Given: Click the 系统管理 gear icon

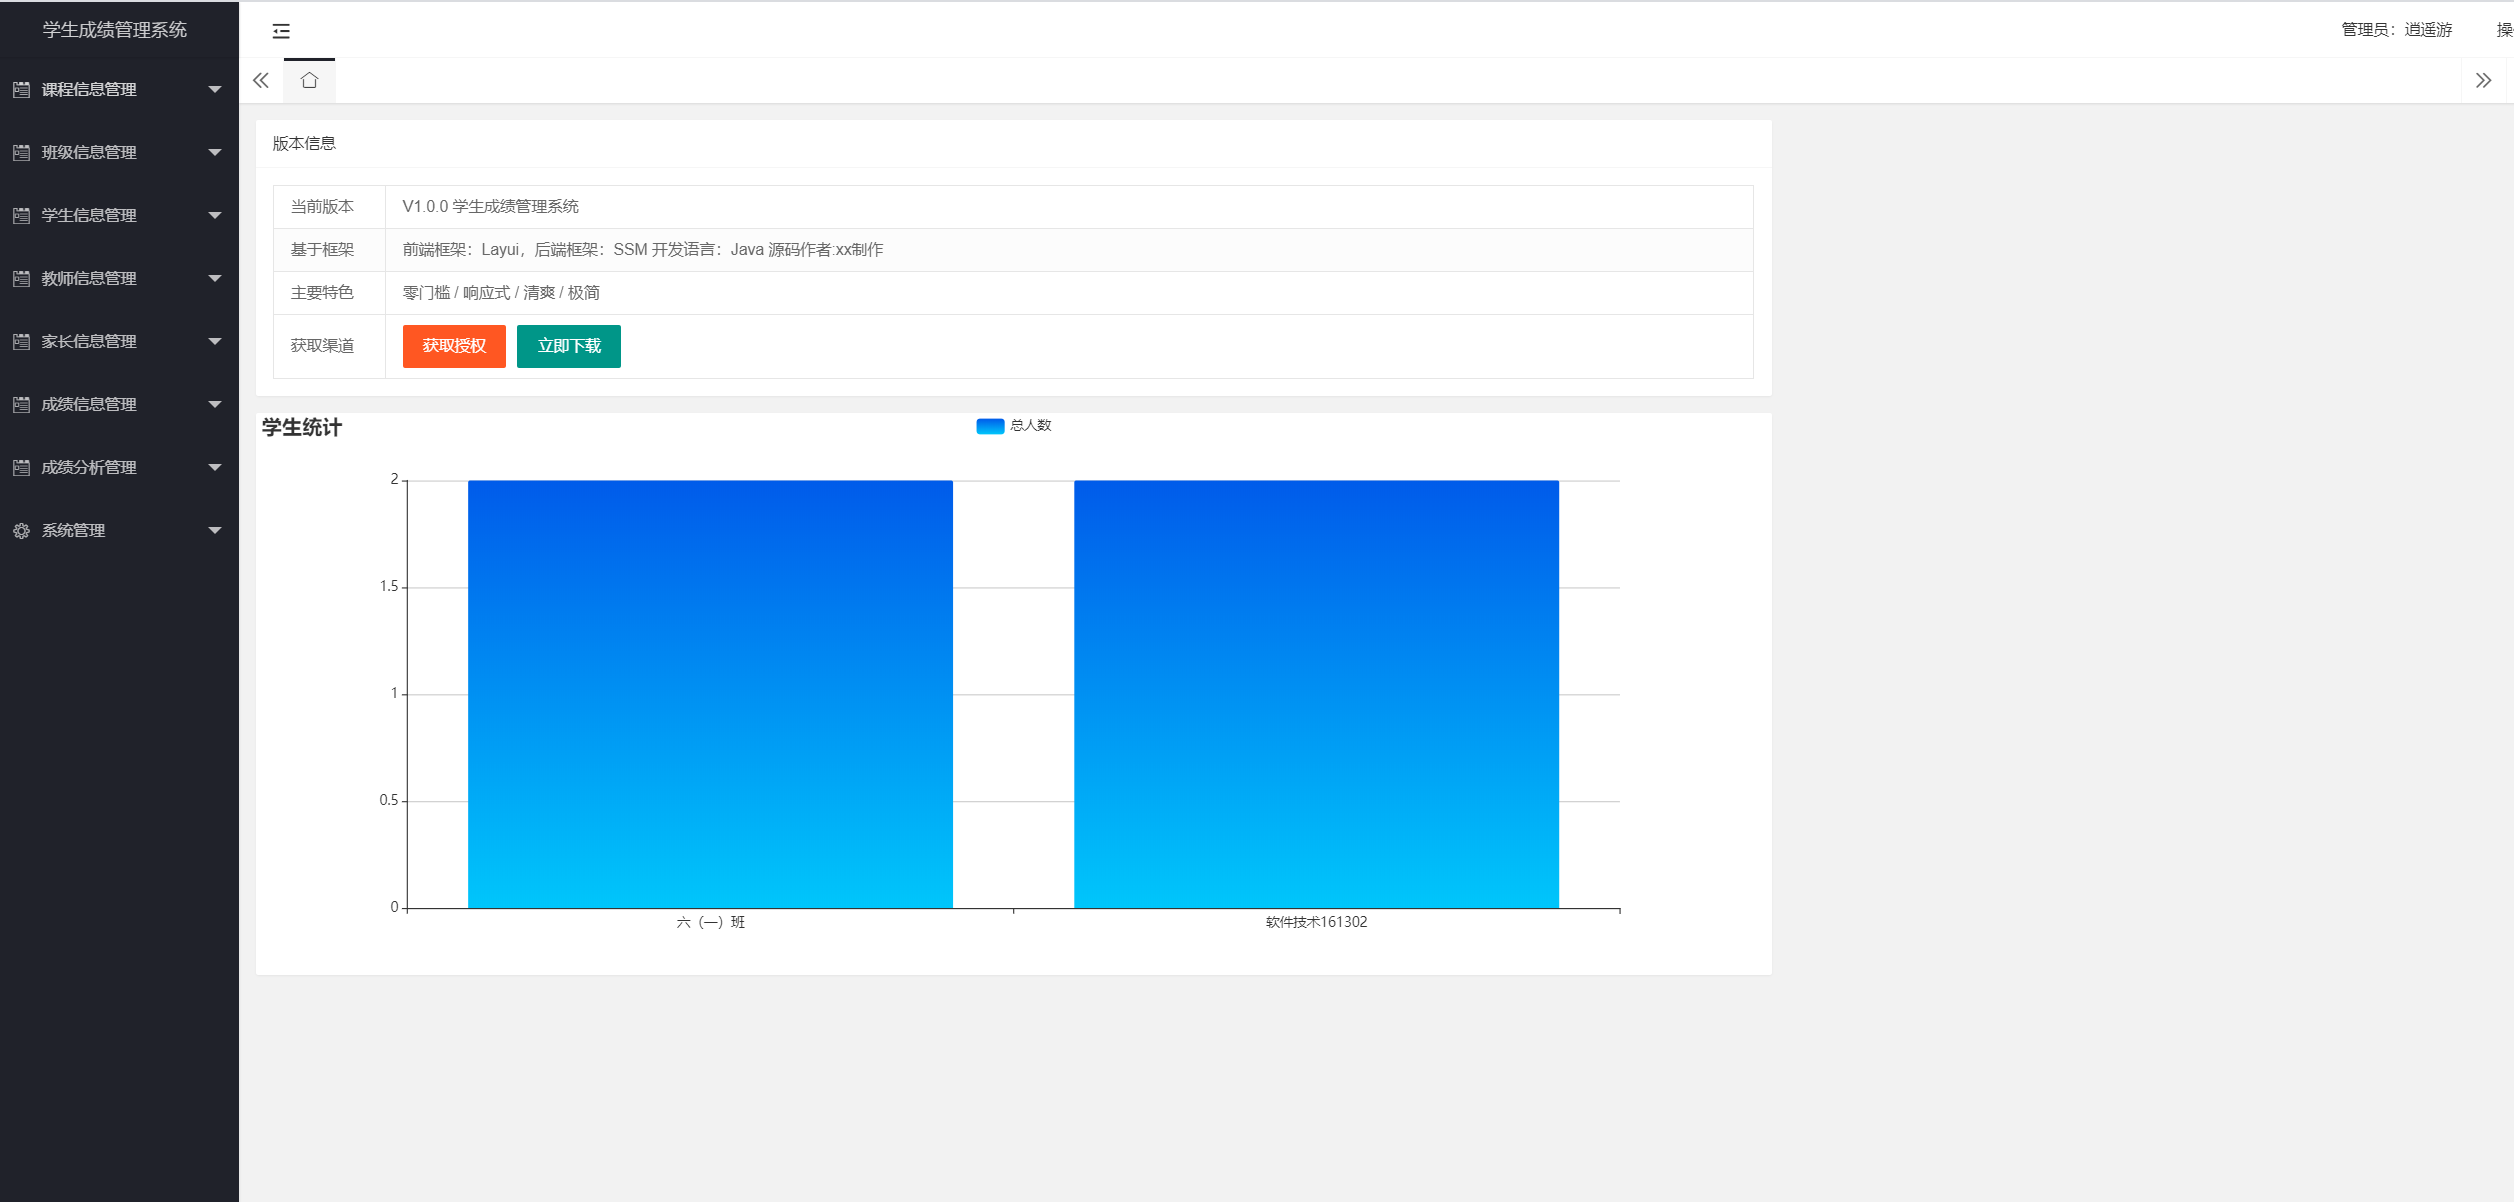Looking at the screenshot, I should (x=21, y=531).
